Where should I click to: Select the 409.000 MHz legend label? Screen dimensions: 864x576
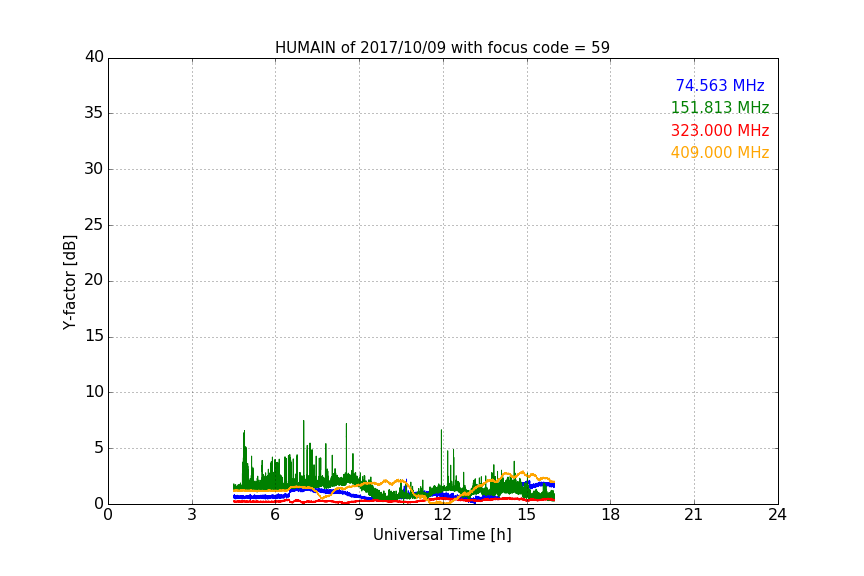720,153
